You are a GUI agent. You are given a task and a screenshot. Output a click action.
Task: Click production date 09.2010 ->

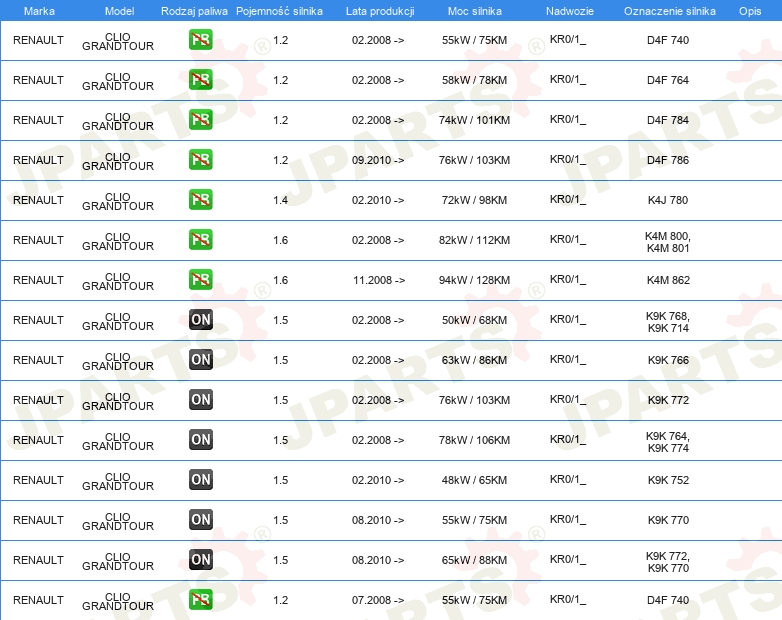(x=378, y=160)
